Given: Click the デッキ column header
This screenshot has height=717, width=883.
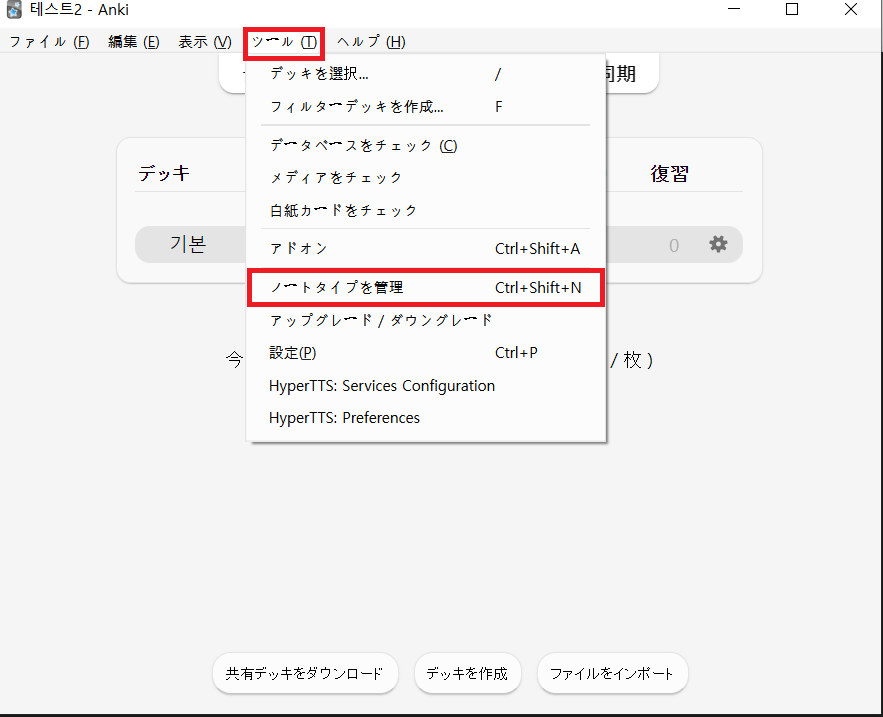Looking at the screenshot, I should pos(164,173).
